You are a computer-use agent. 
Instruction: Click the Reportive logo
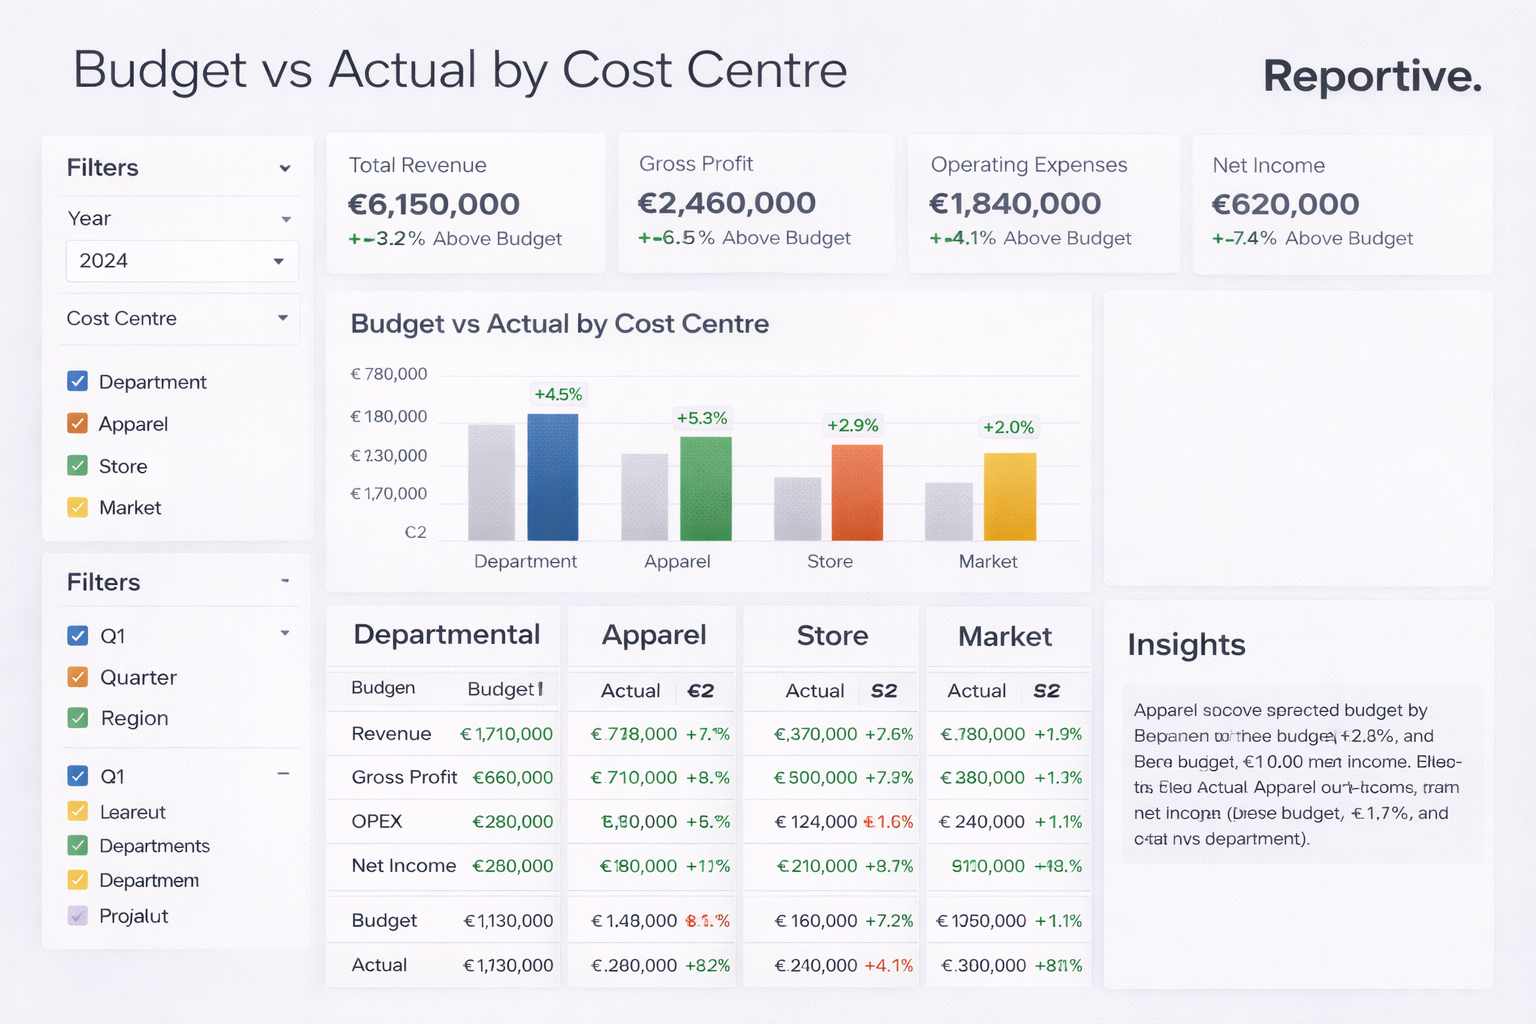pyautogui.click(x=1371, y=76)
